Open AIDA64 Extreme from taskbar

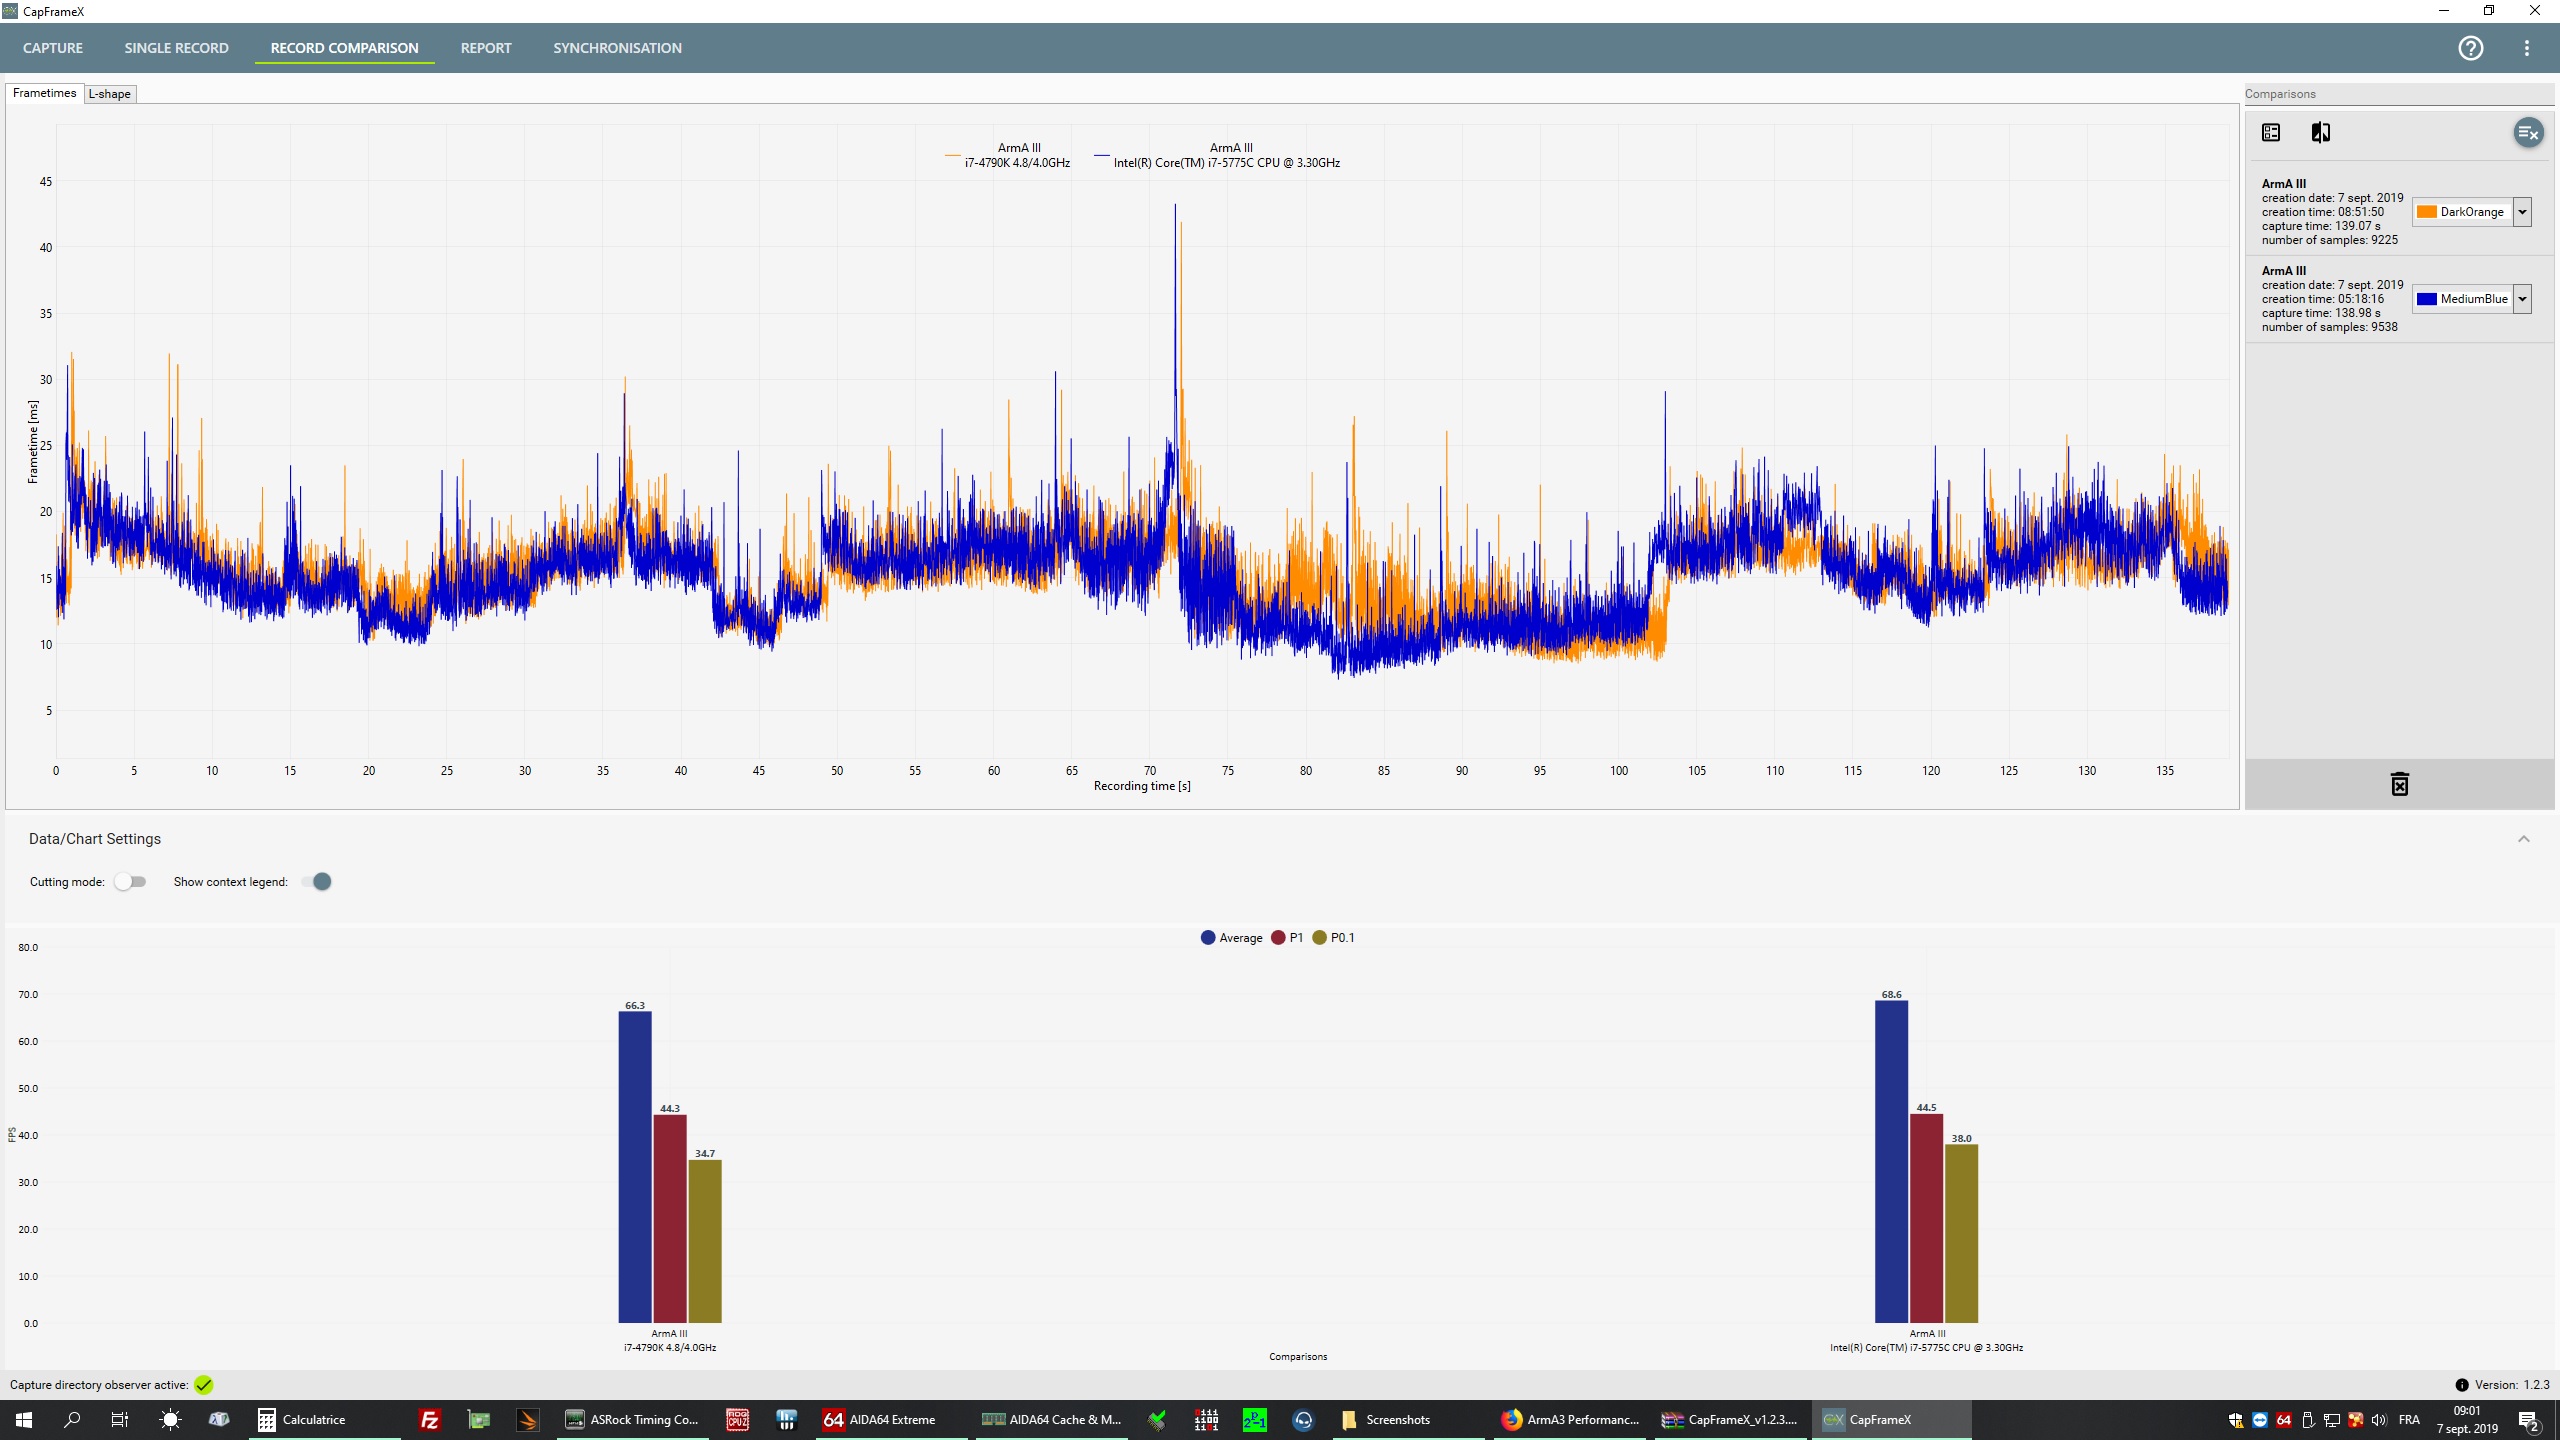tap(880, 1419)
